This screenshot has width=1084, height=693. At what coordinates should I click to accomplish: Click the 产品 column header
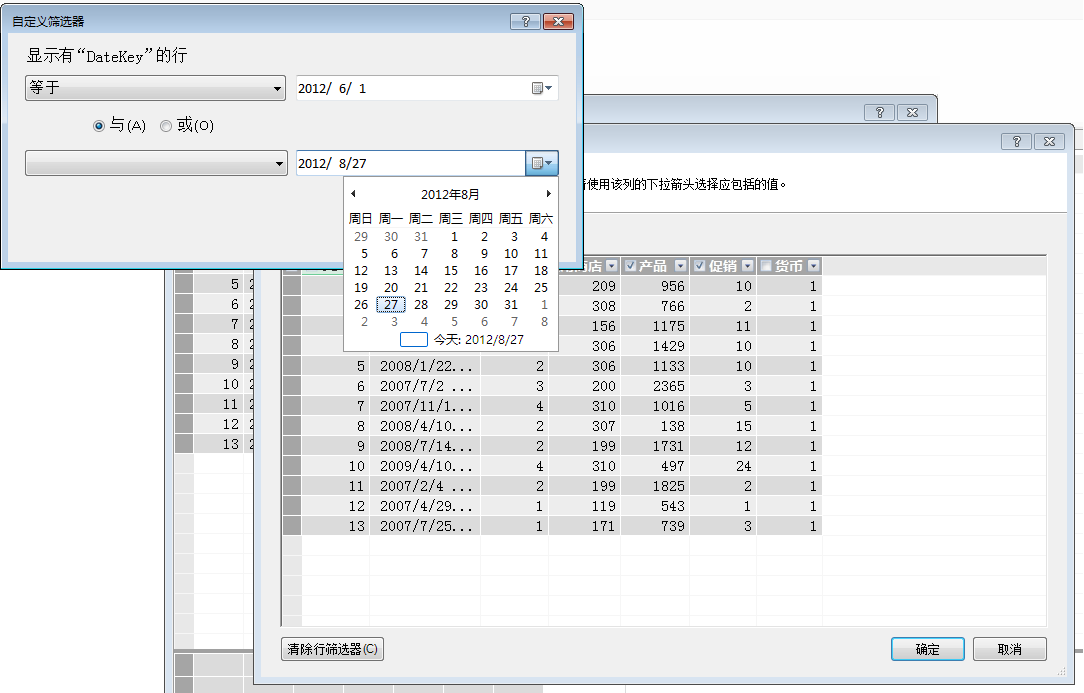pyautogui.click(x=653, y=266)
